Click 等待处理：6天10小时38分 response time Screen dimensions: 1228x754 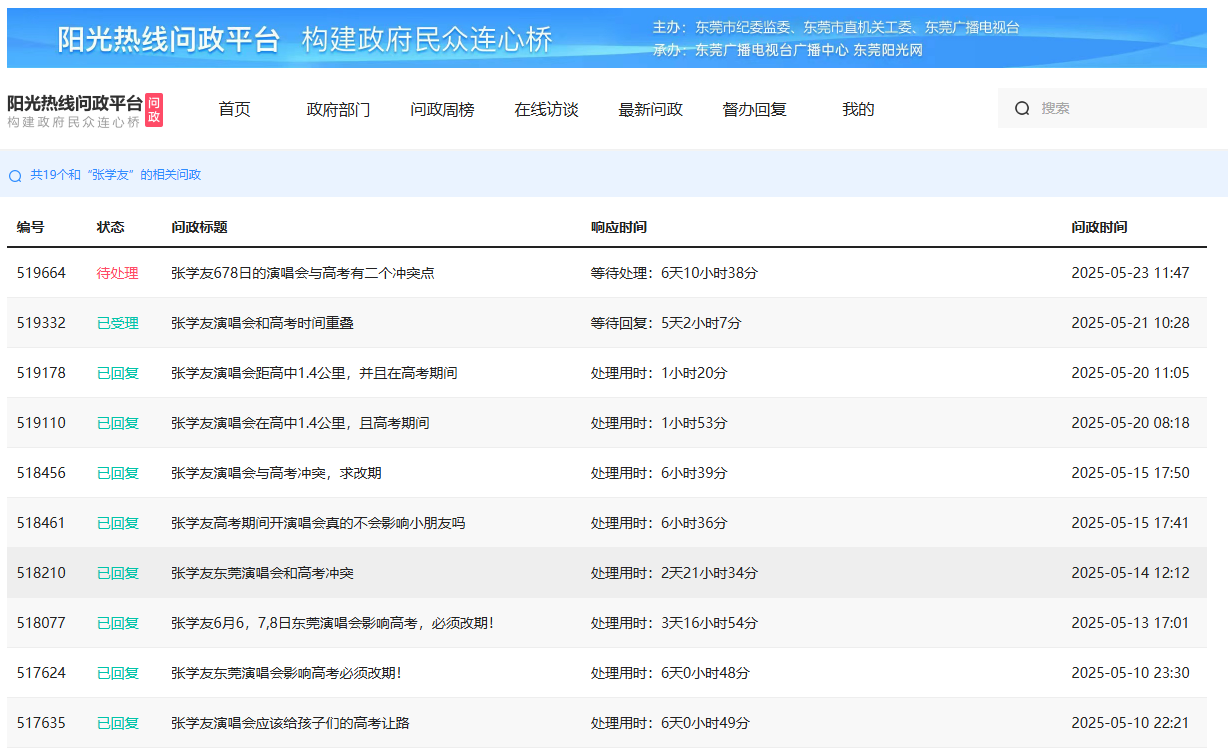(674, 273)
